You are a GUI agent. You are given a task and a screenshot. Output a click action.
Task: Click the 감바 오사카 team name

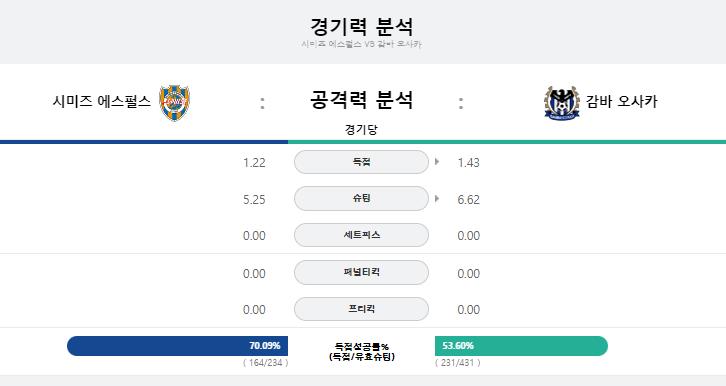pos(622,101)
